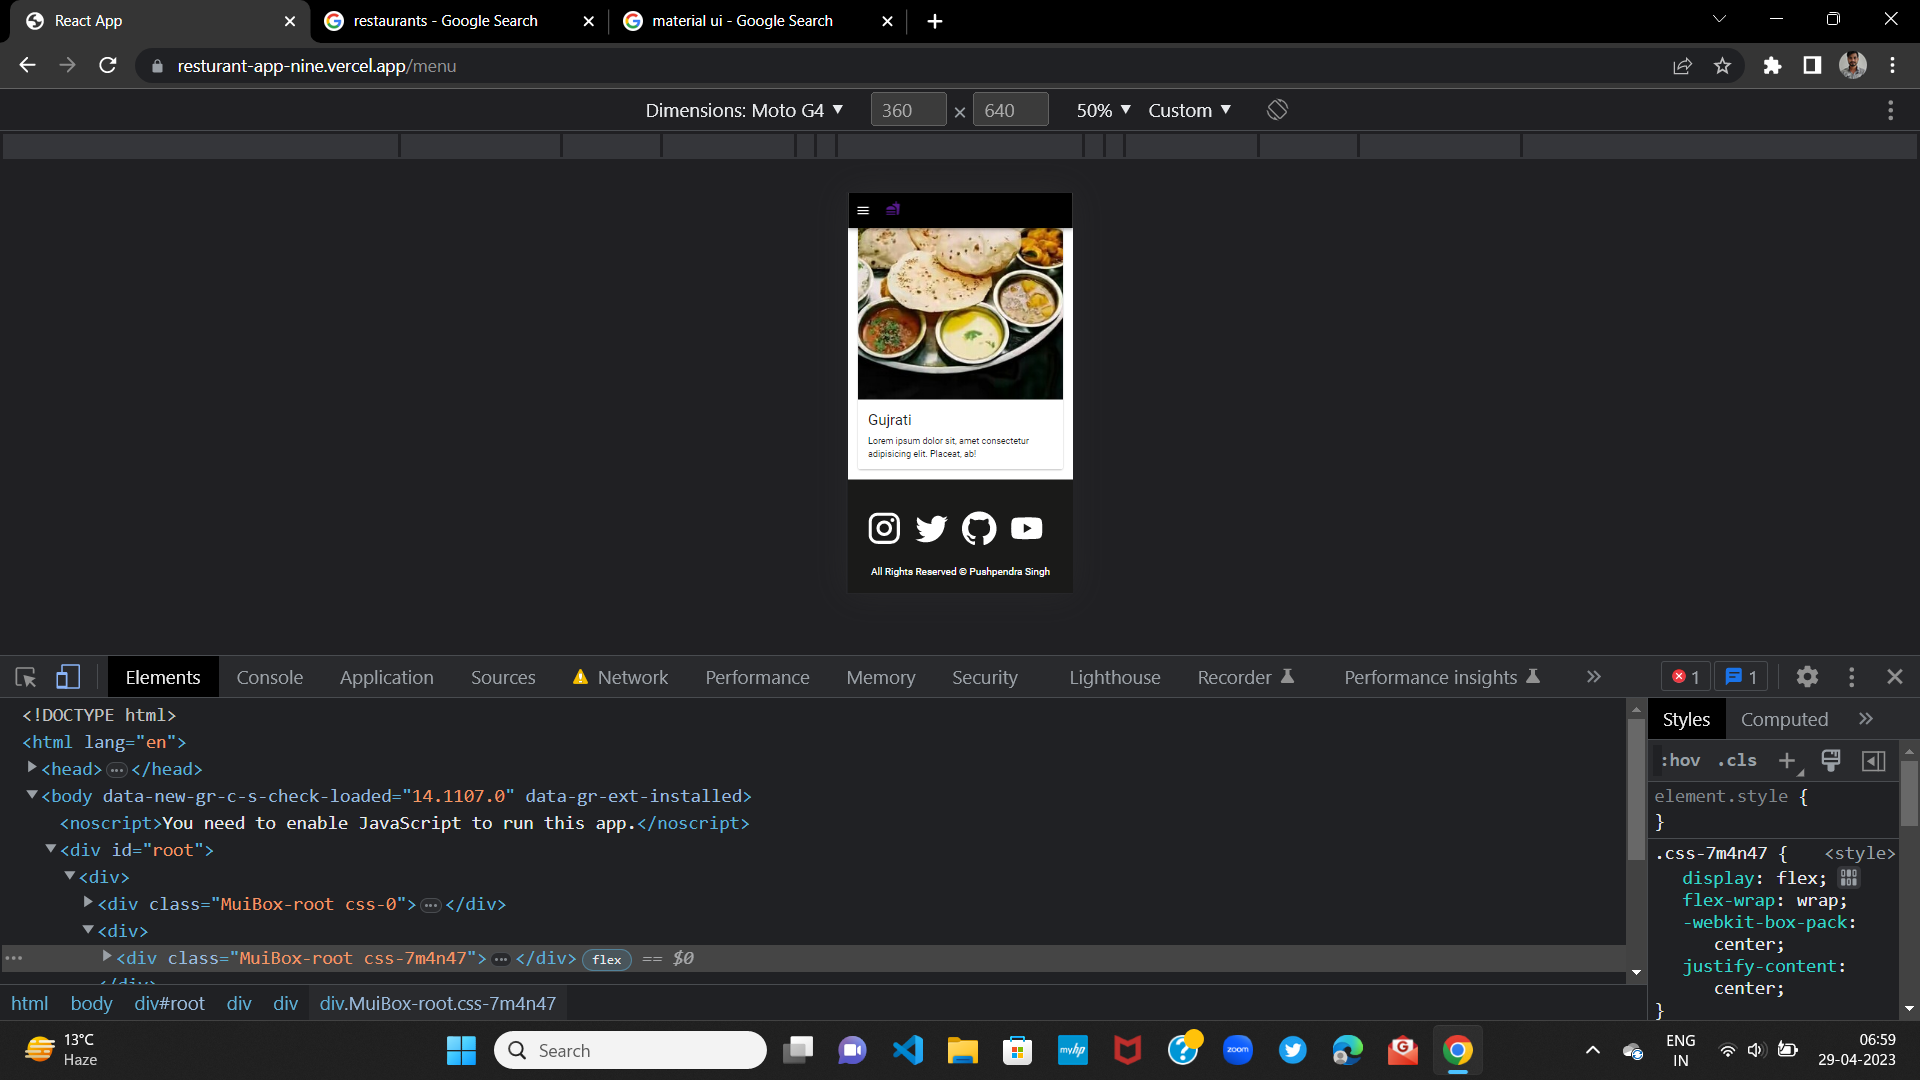The width and height of the screenshot is (1920, 1080).
Task: Click the inspect element picker icon
Action: (x=26, y=677)
